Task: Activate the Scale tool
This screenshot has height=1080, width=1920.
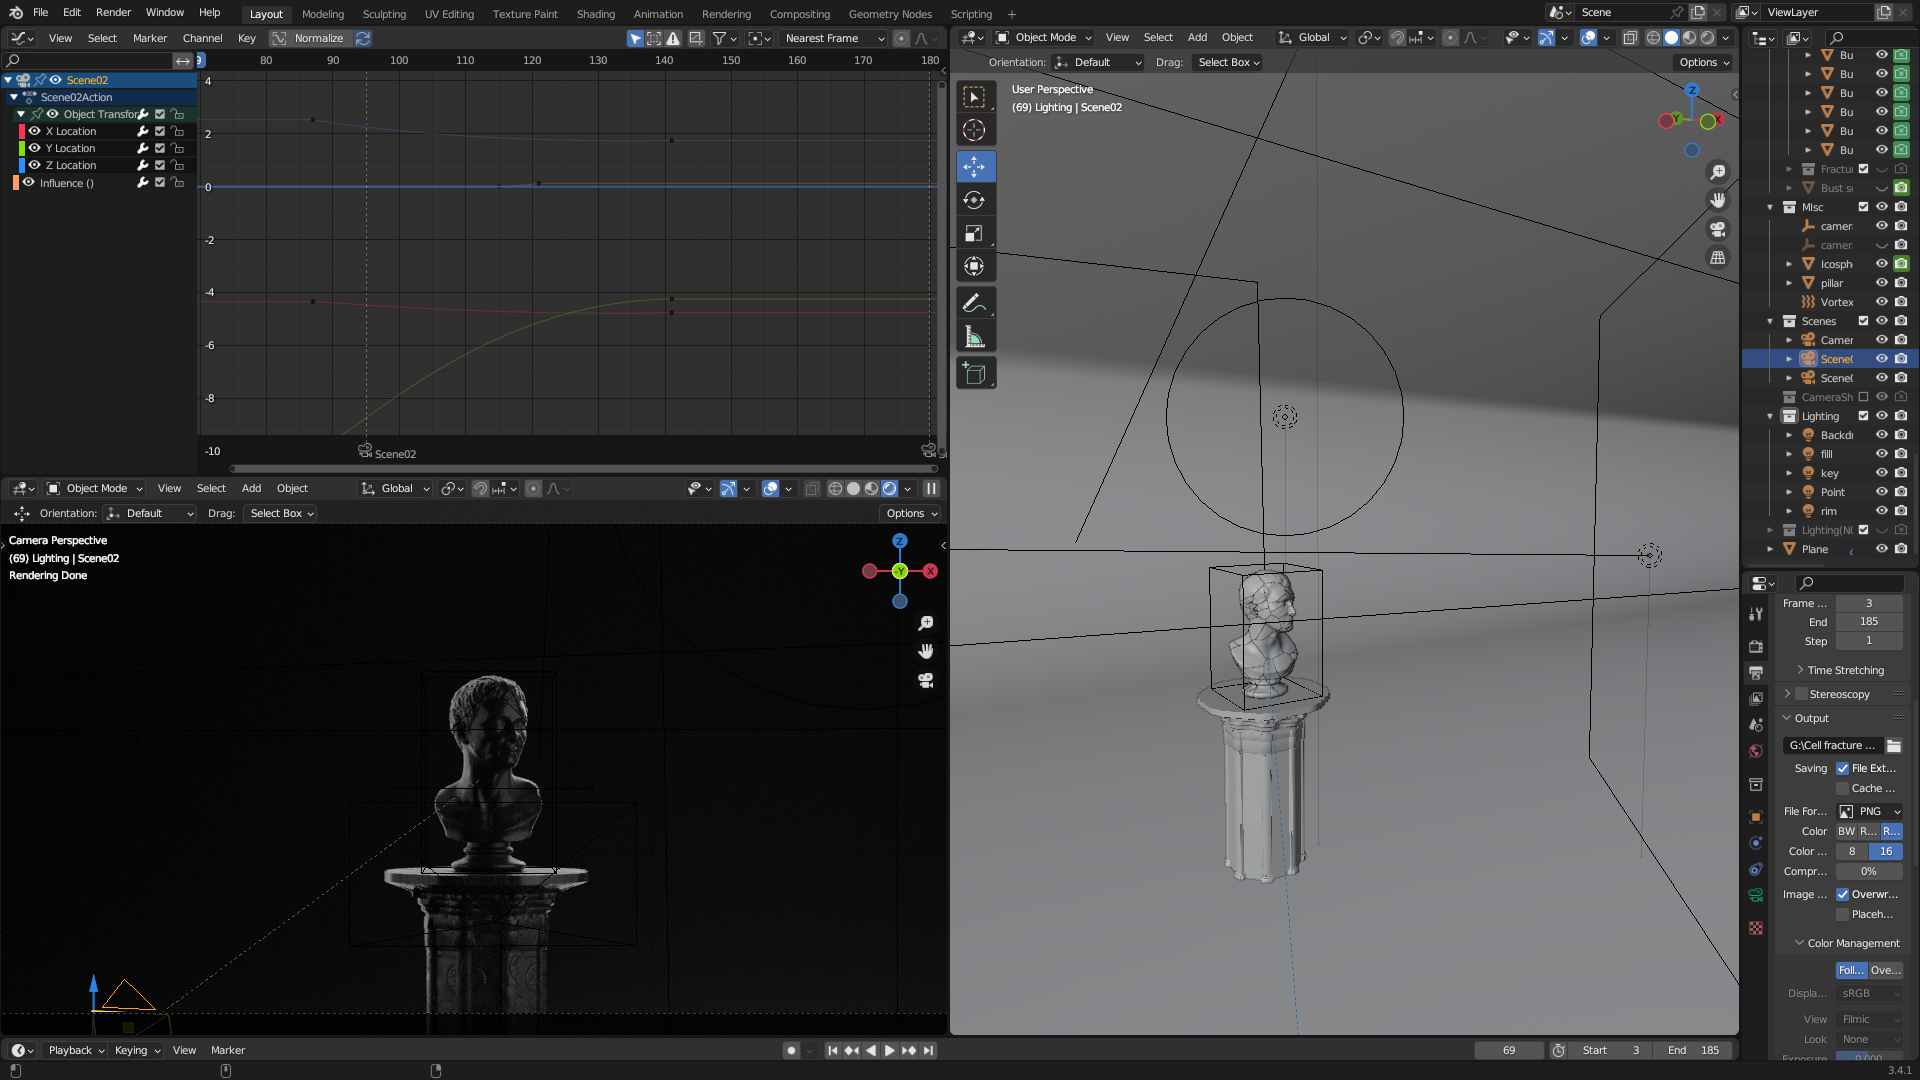Action: tap(975, 232)
